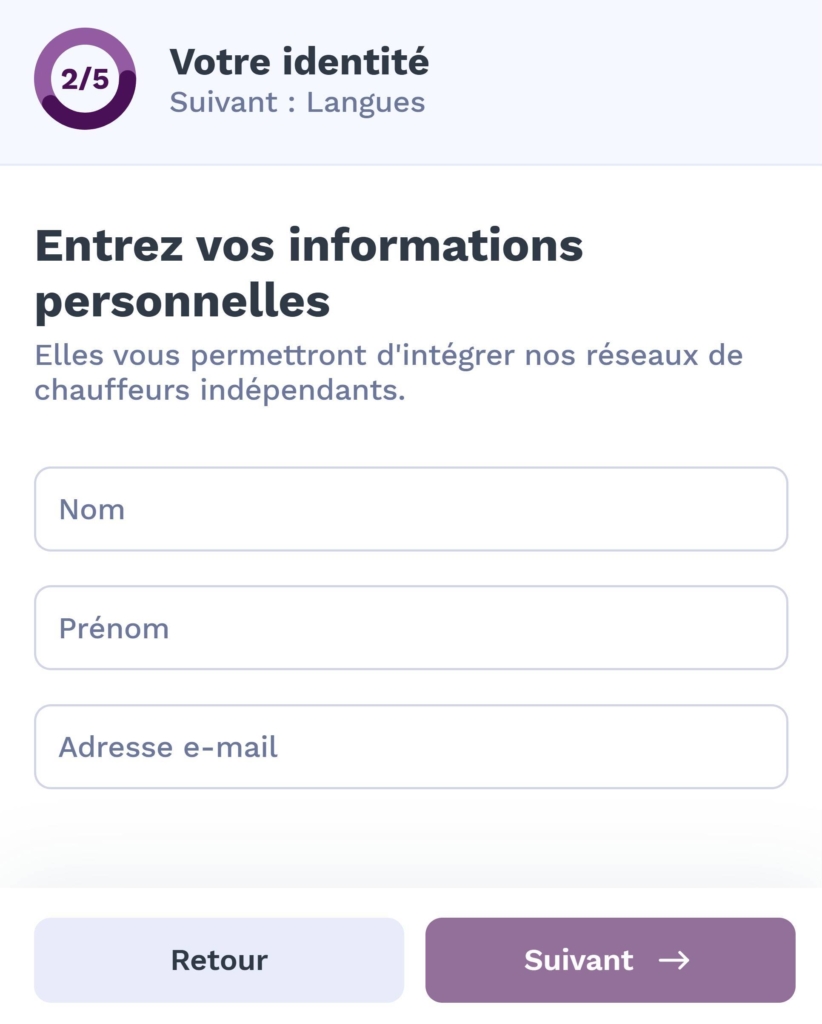The image size is (822, 1024).
Task: Click the "Nom" placeholder text
Action: pyautogui.click(x=92, y=510)
